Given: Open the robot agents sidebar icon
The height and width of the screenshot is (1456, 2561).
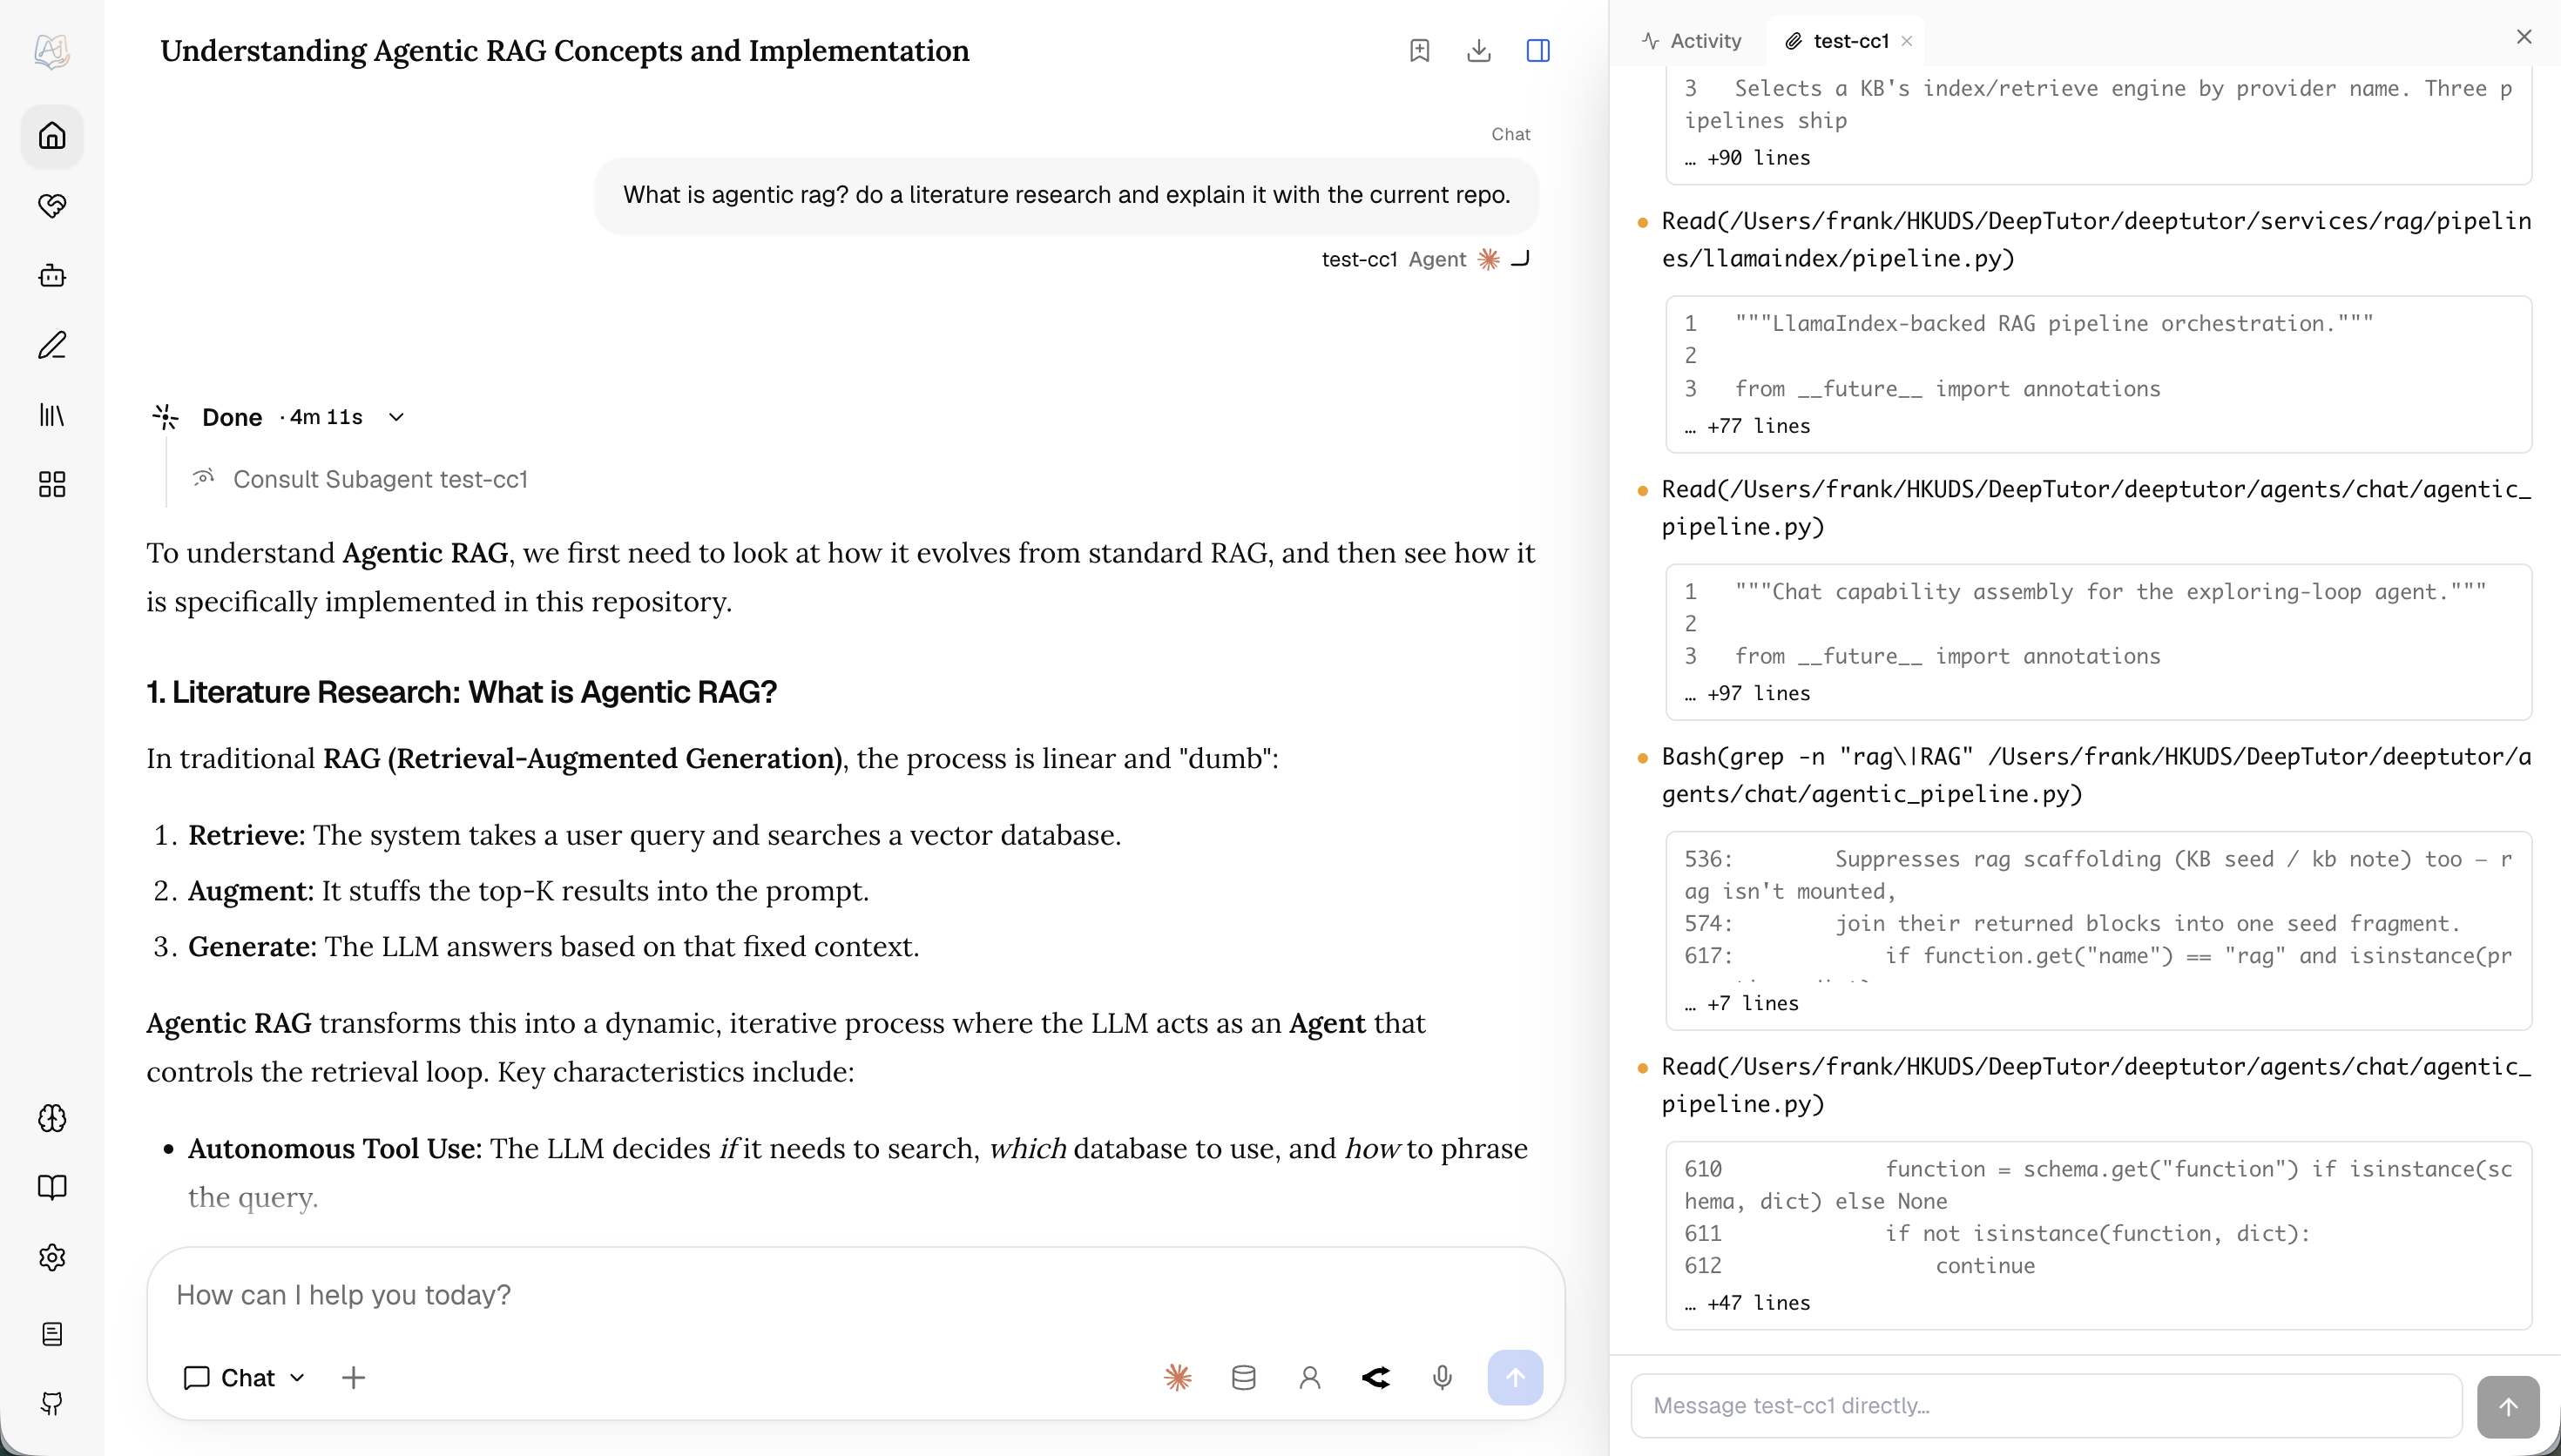Looking at the screenshot, I should [x=52, y=276].
